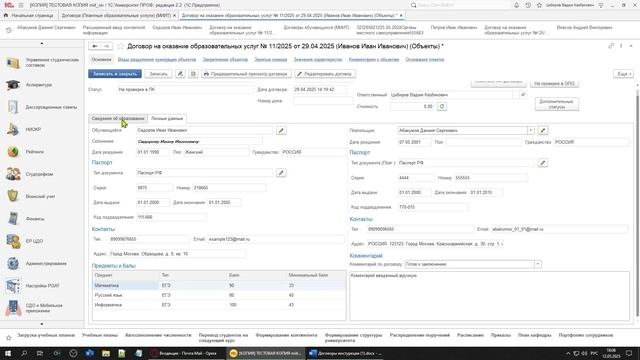
Task: Open Комментарий по договору dropdown
Action: [538, 264]
